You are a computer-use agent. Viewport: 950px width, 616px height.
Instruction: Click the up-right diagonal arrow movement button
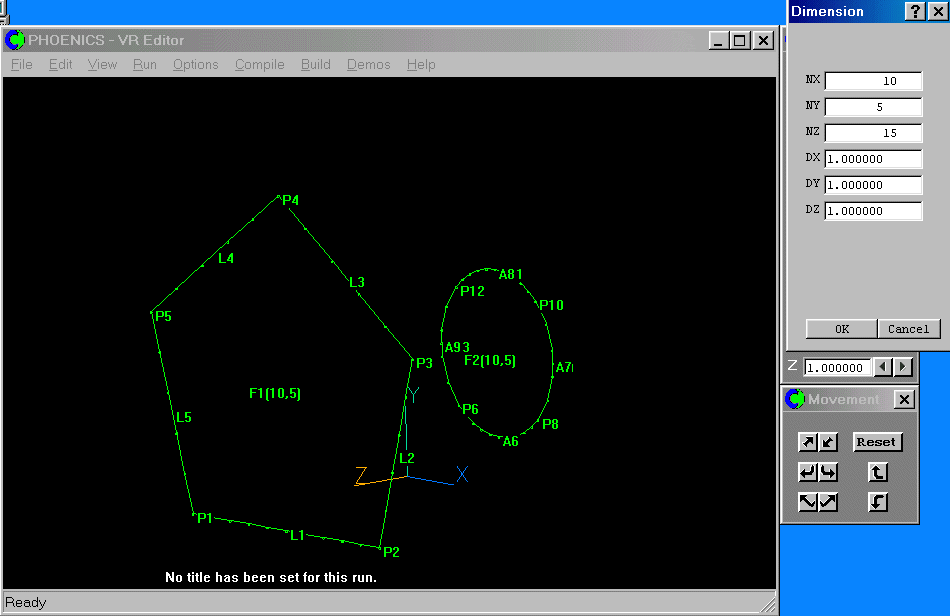[808, 442]
